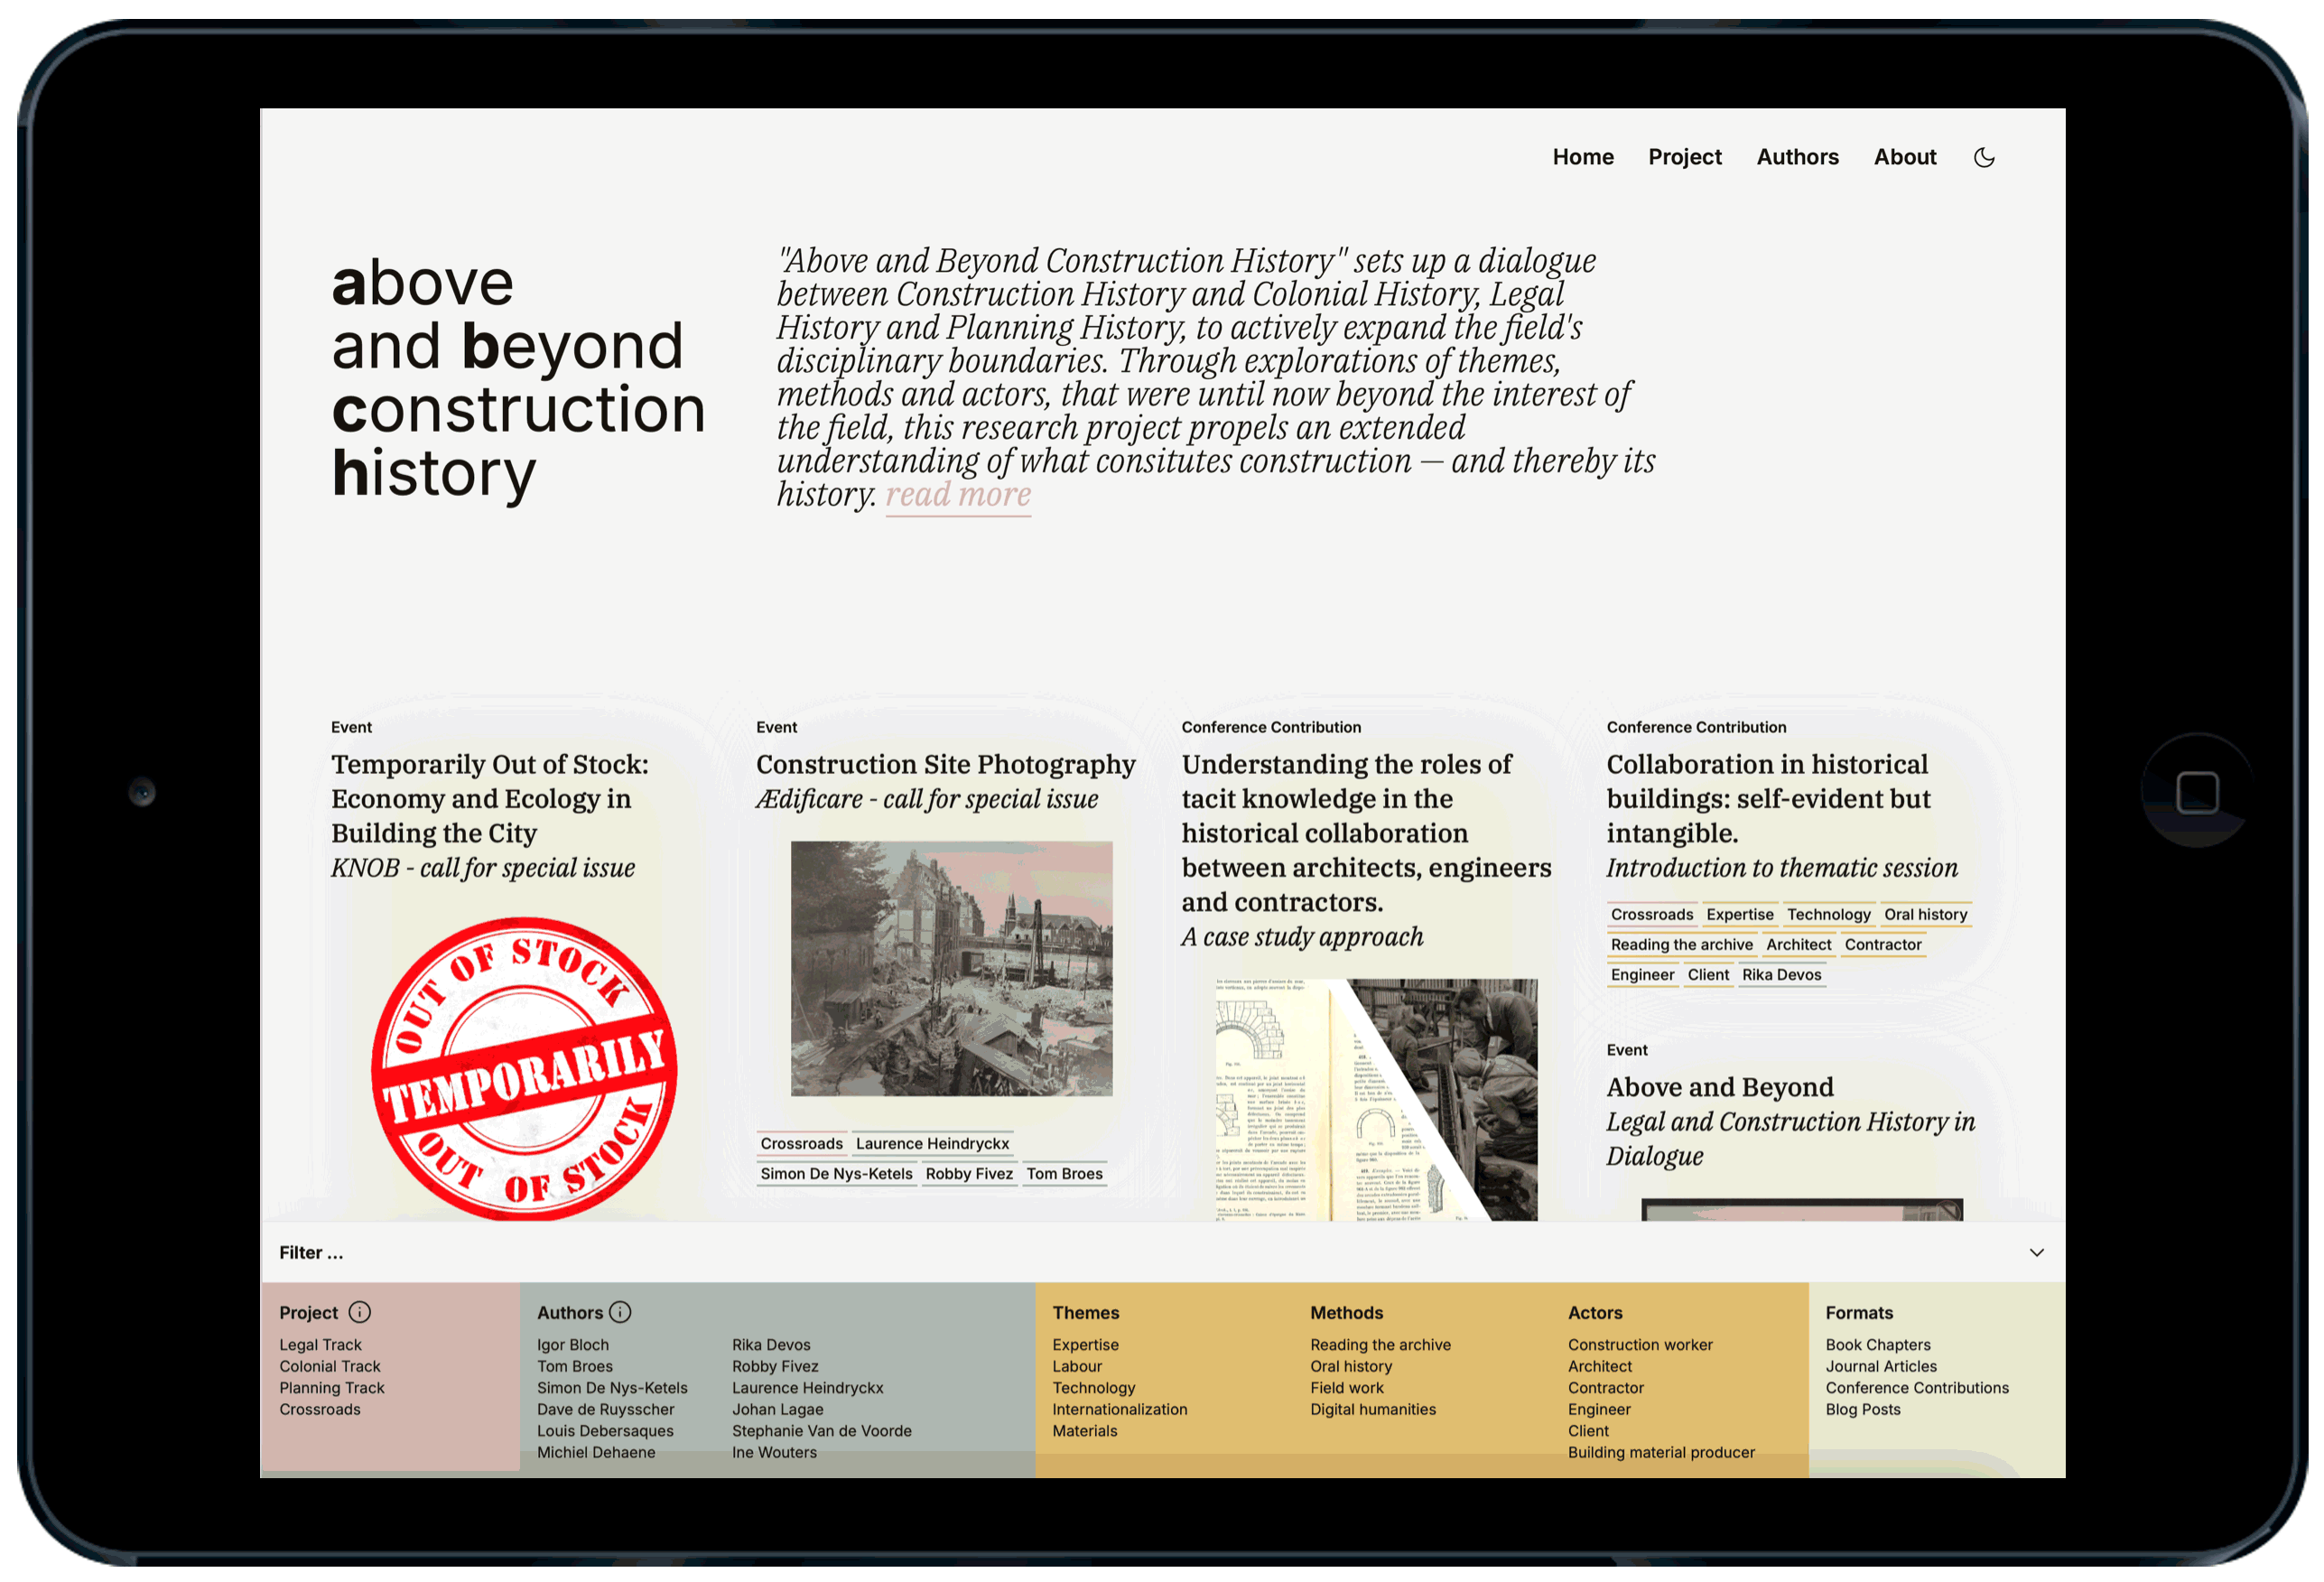Select Technology tag on Collaboration card
2324x1582 pixels.
coord(1828,915)
